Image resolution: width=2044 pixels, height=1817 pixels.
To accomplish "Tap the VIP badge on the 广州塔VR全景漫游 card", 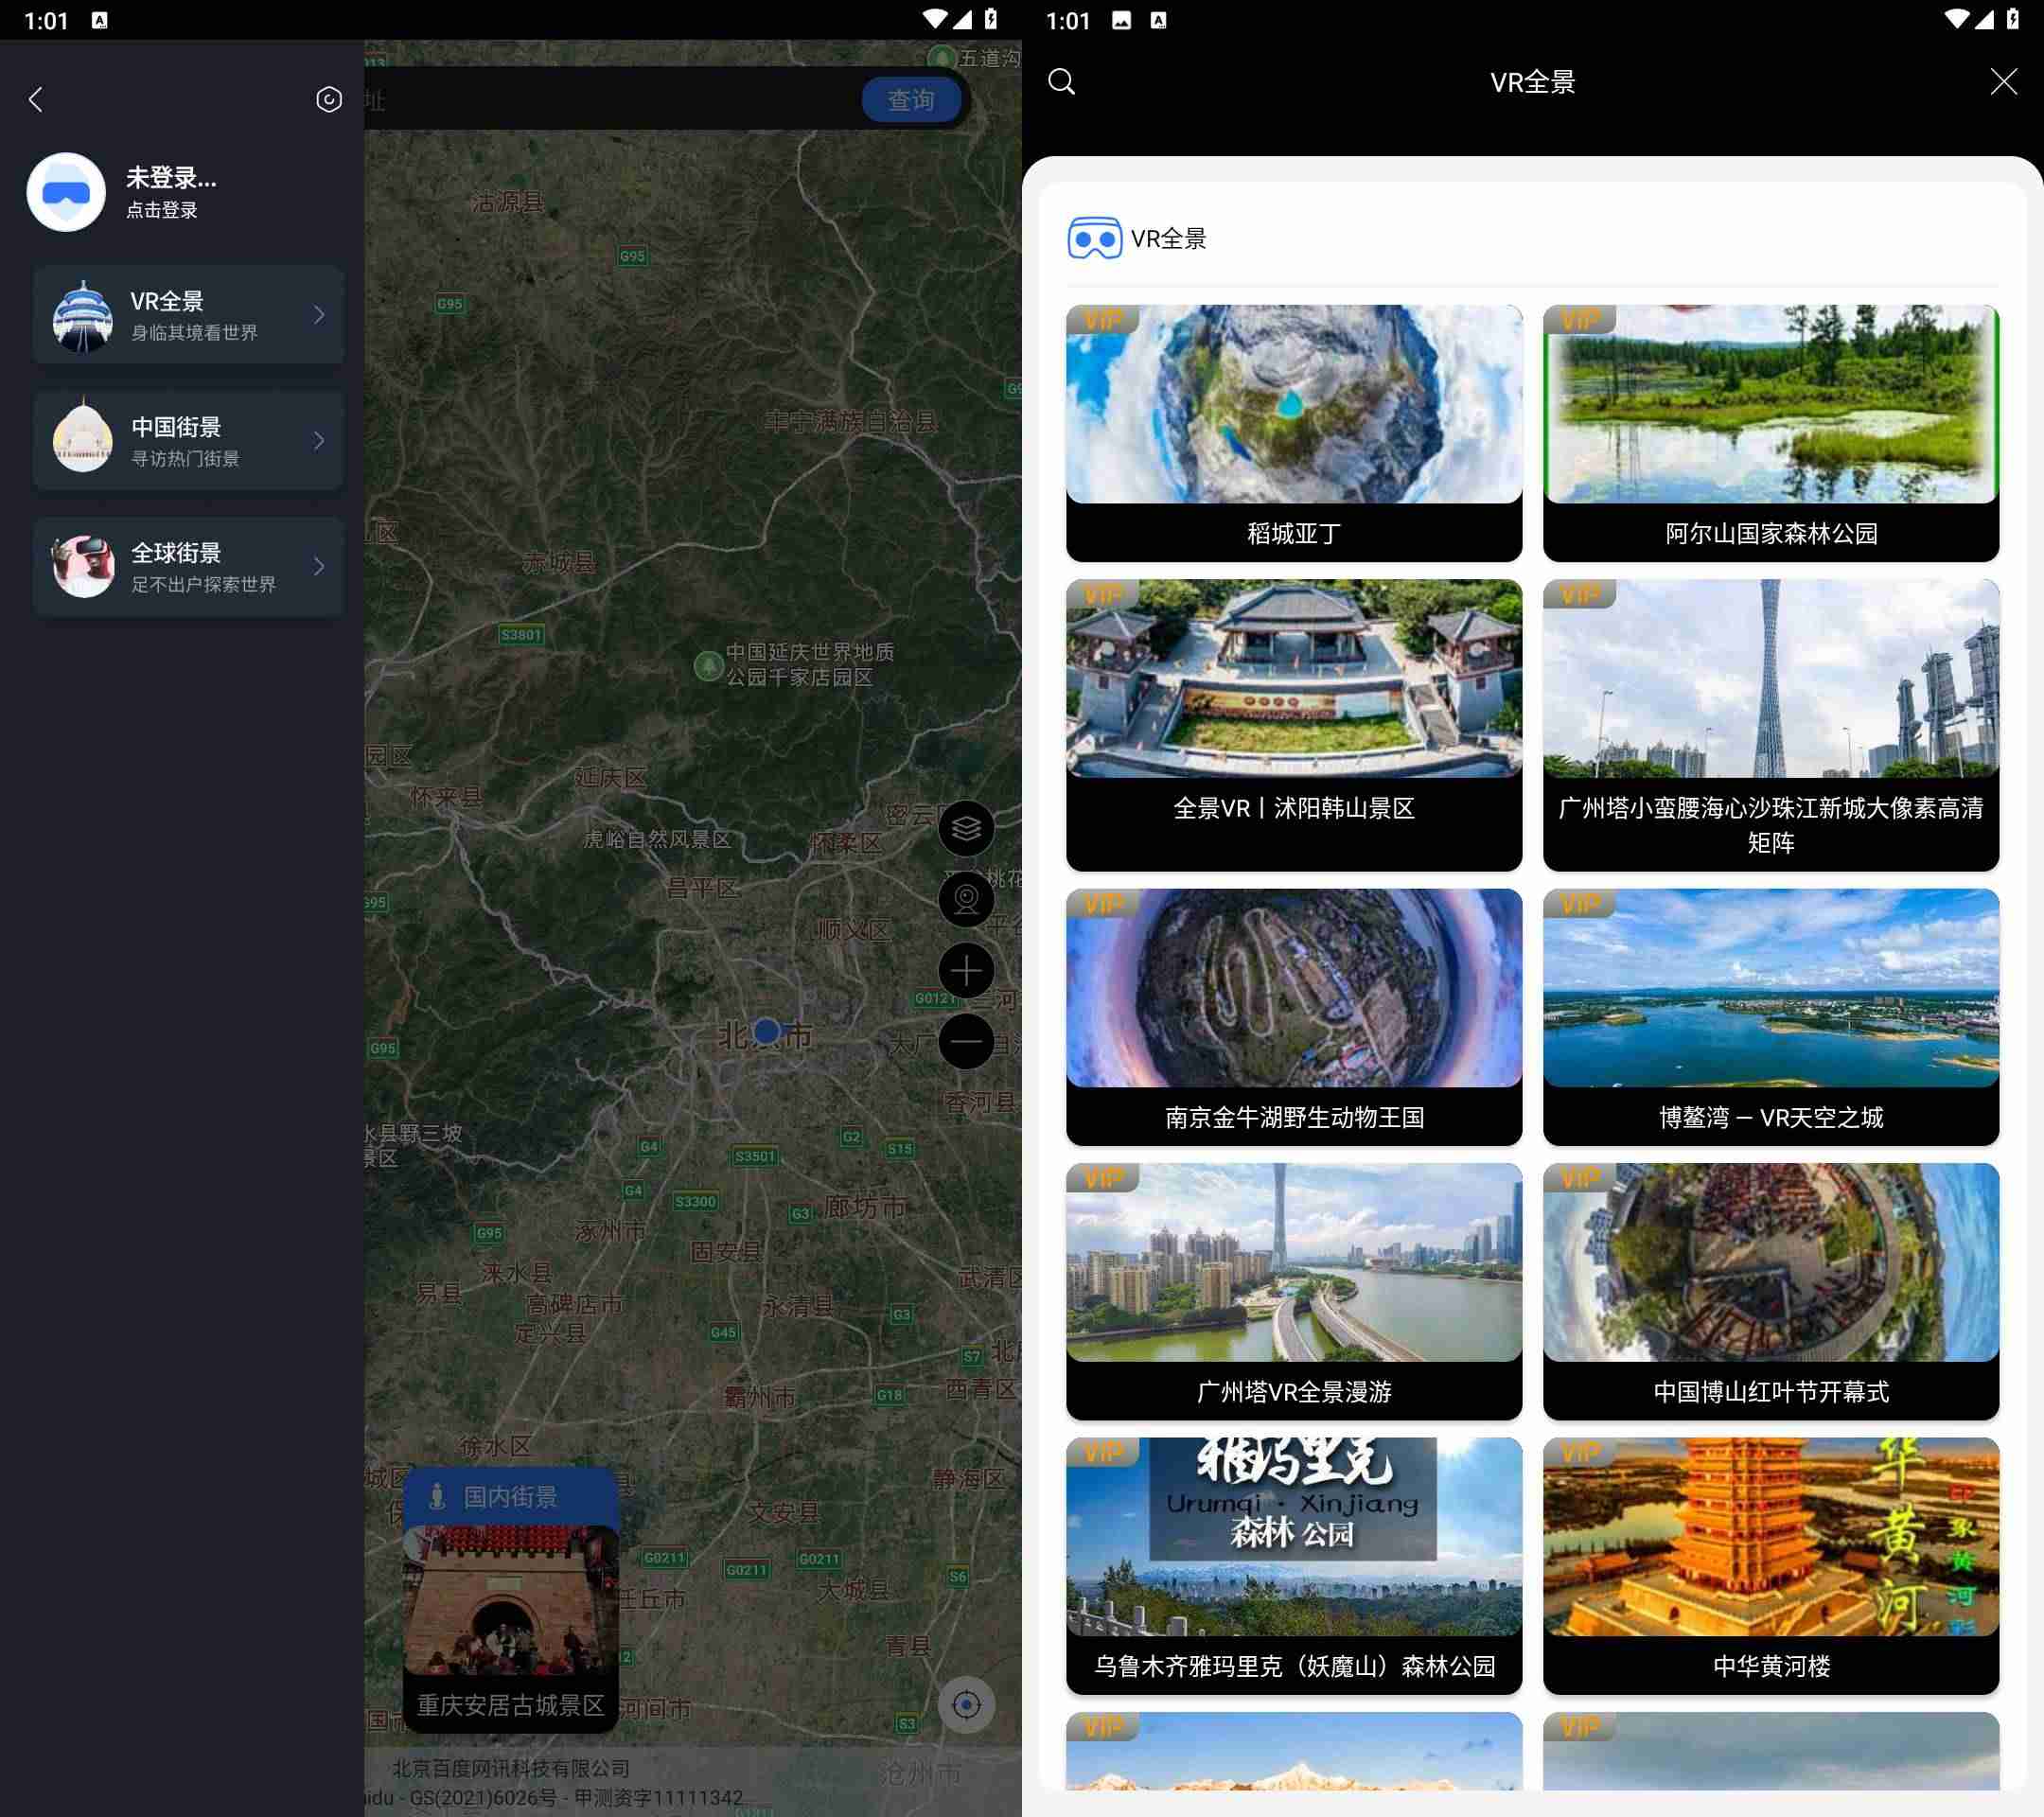I will click(x=1102, y=1178).
